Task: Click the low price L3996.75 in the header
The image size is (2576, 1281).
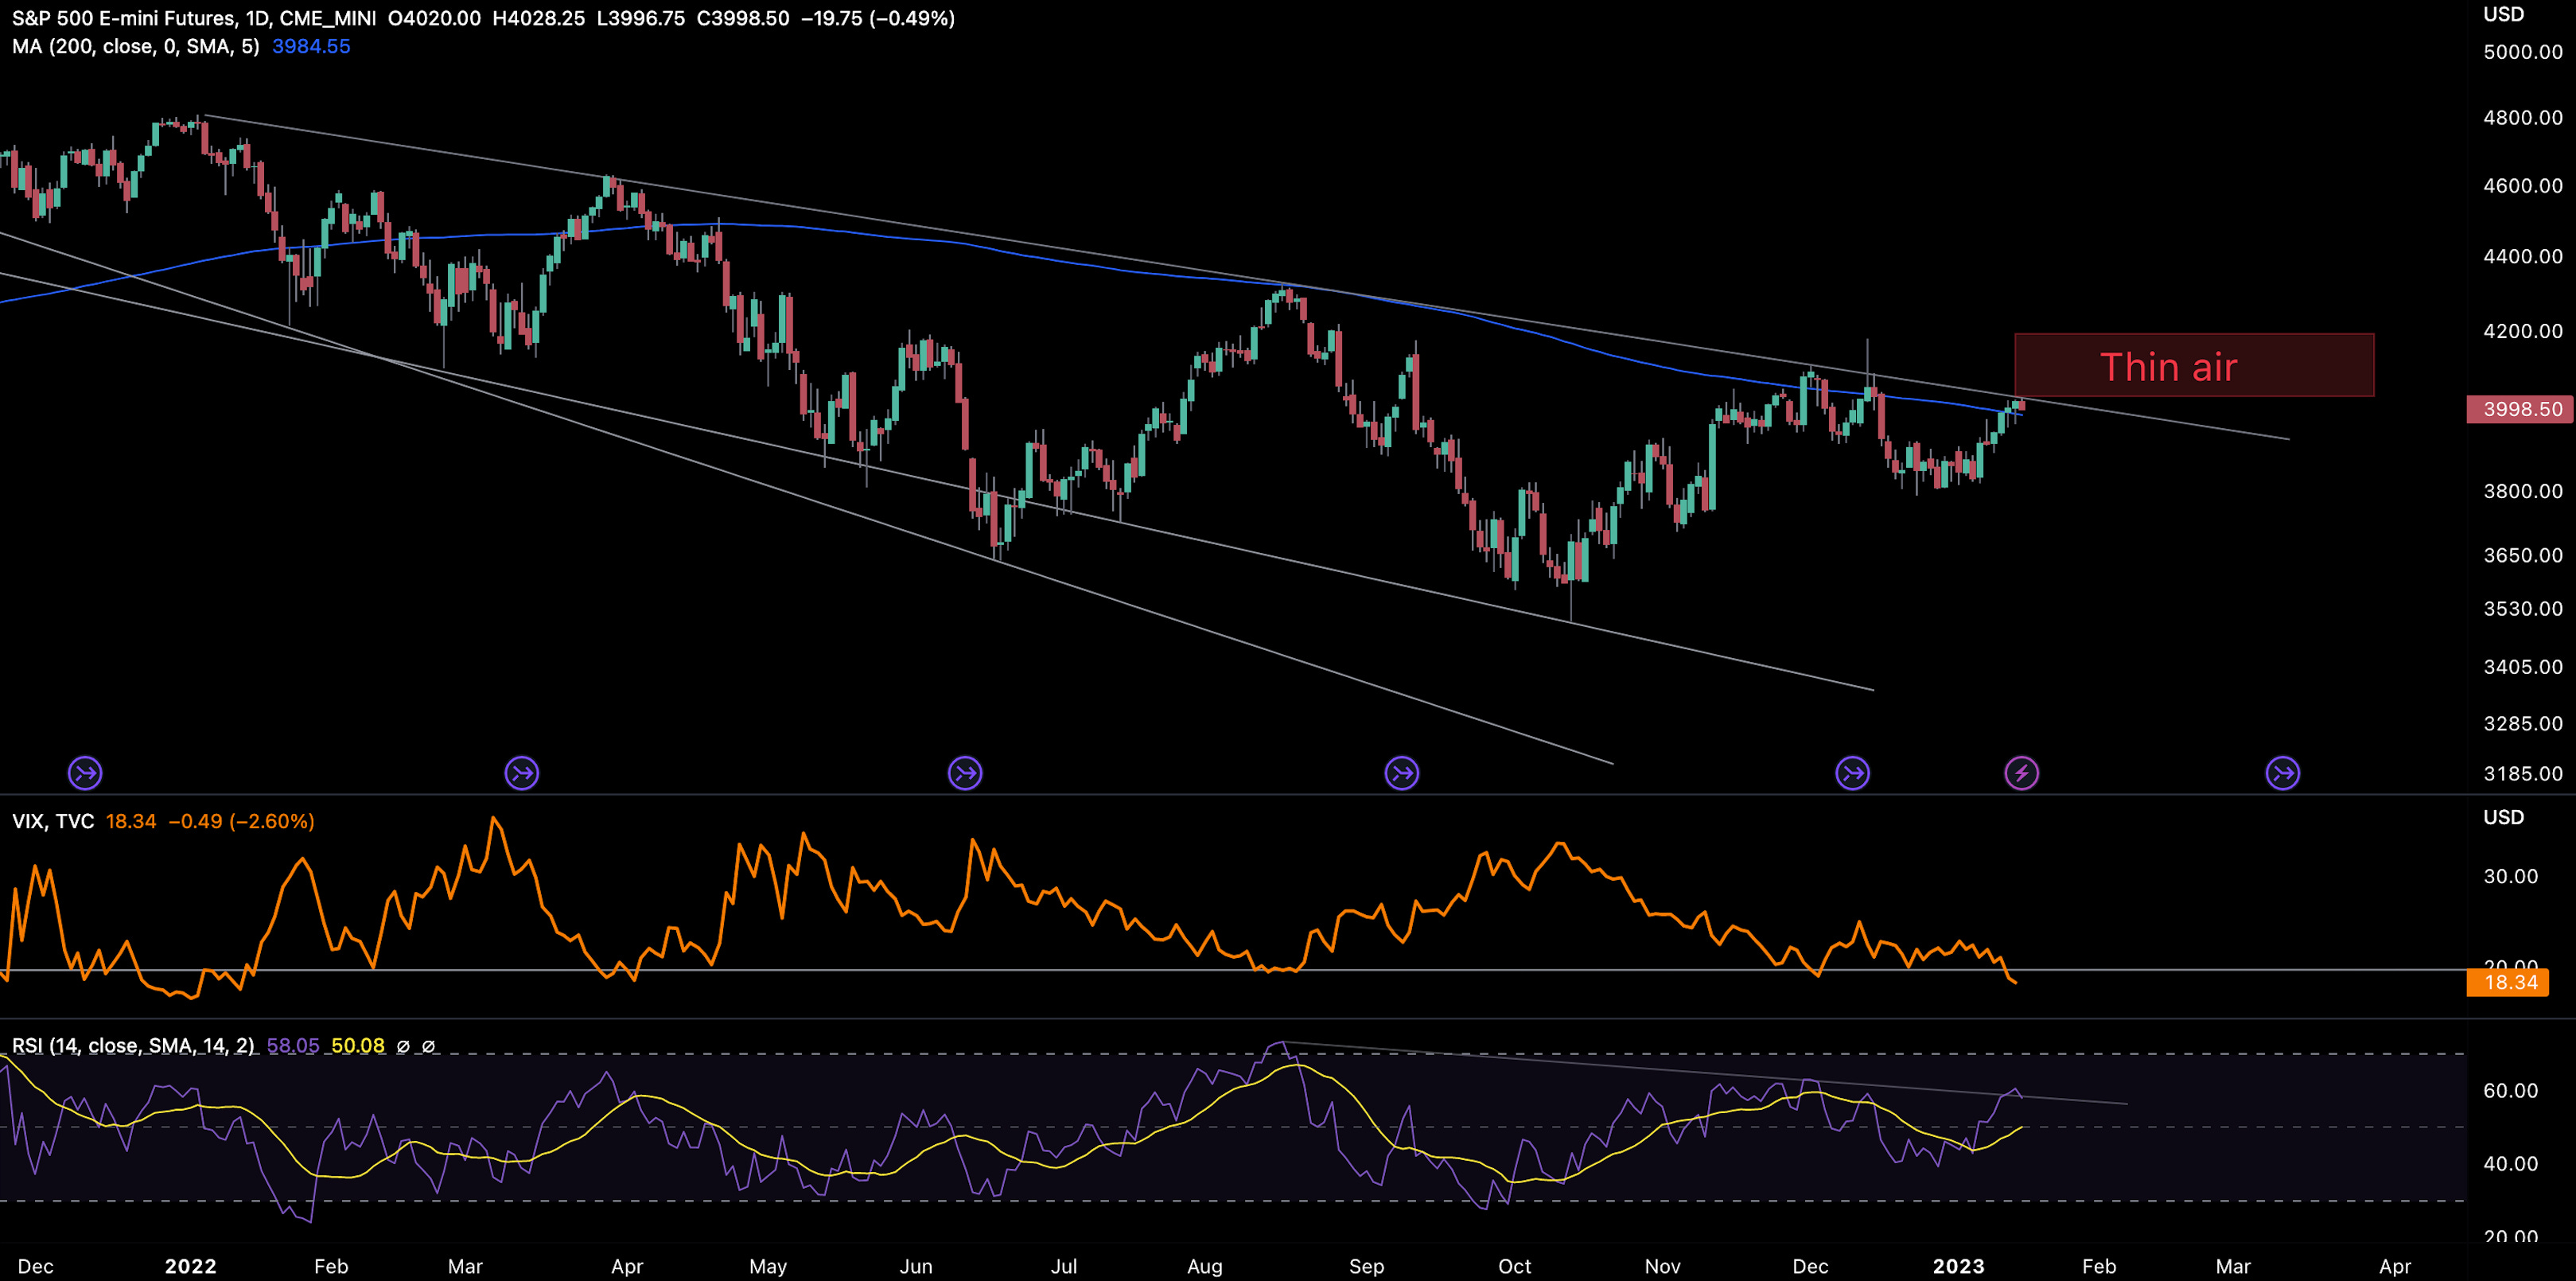Action: (x=641, y=18)
